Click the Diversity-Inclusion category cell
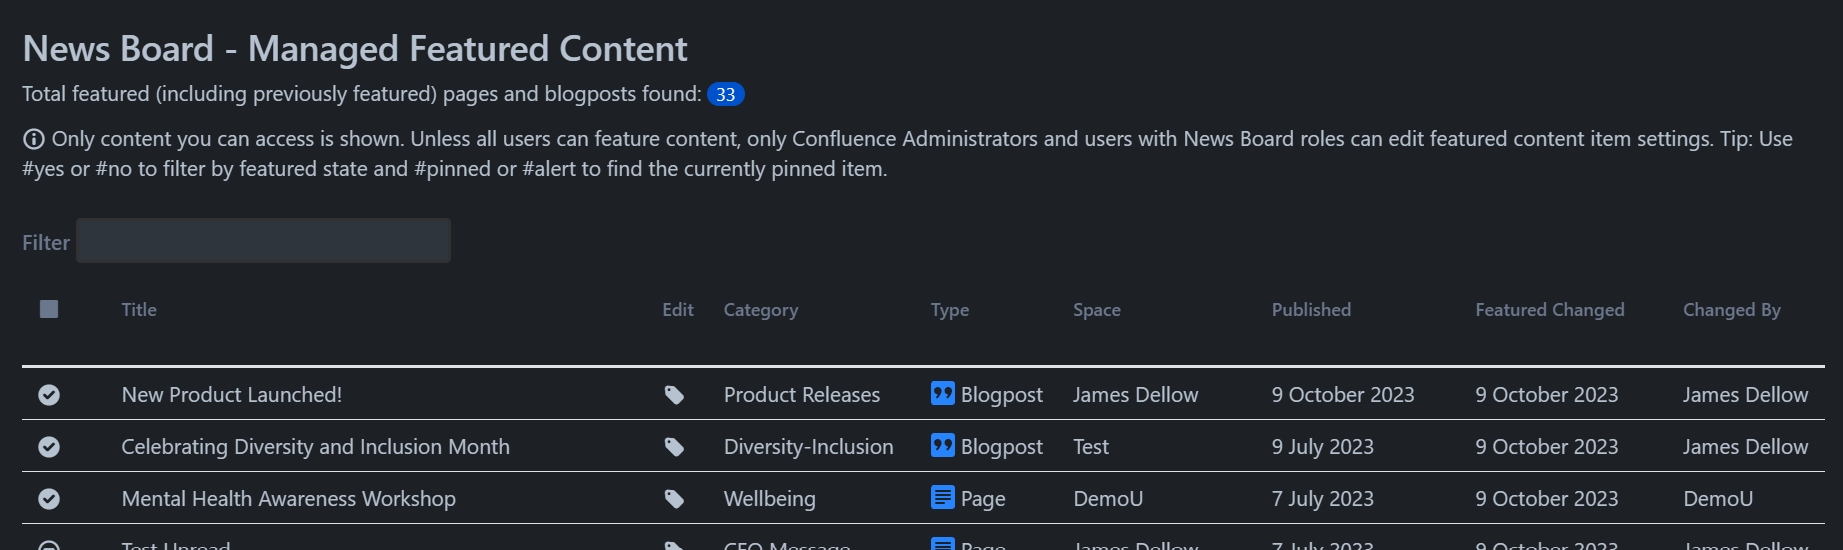Image resolution: width=1843 pixels, height=550 pixels. (x=809, y=447)
